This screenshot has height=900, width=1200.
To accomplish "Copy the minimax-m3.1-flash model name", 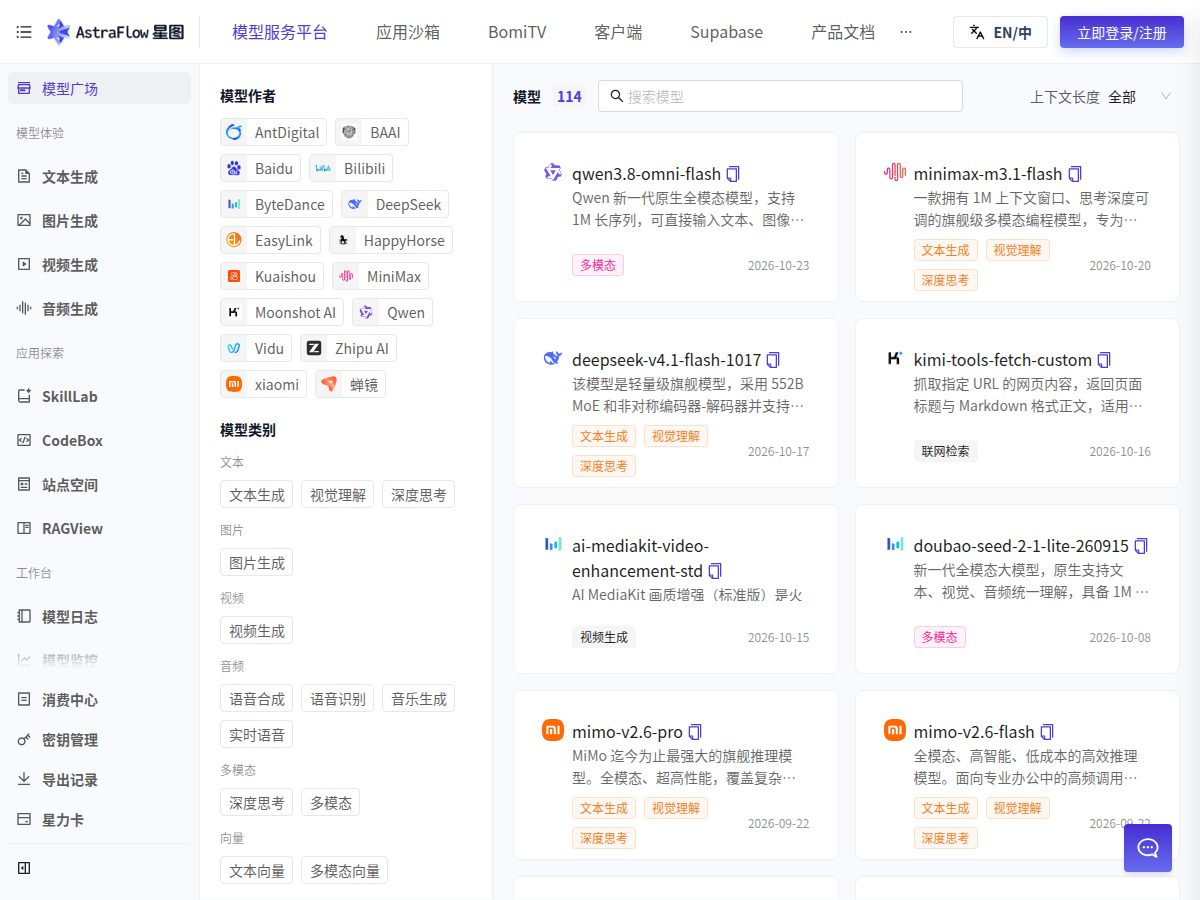I will click(1075, 174).
